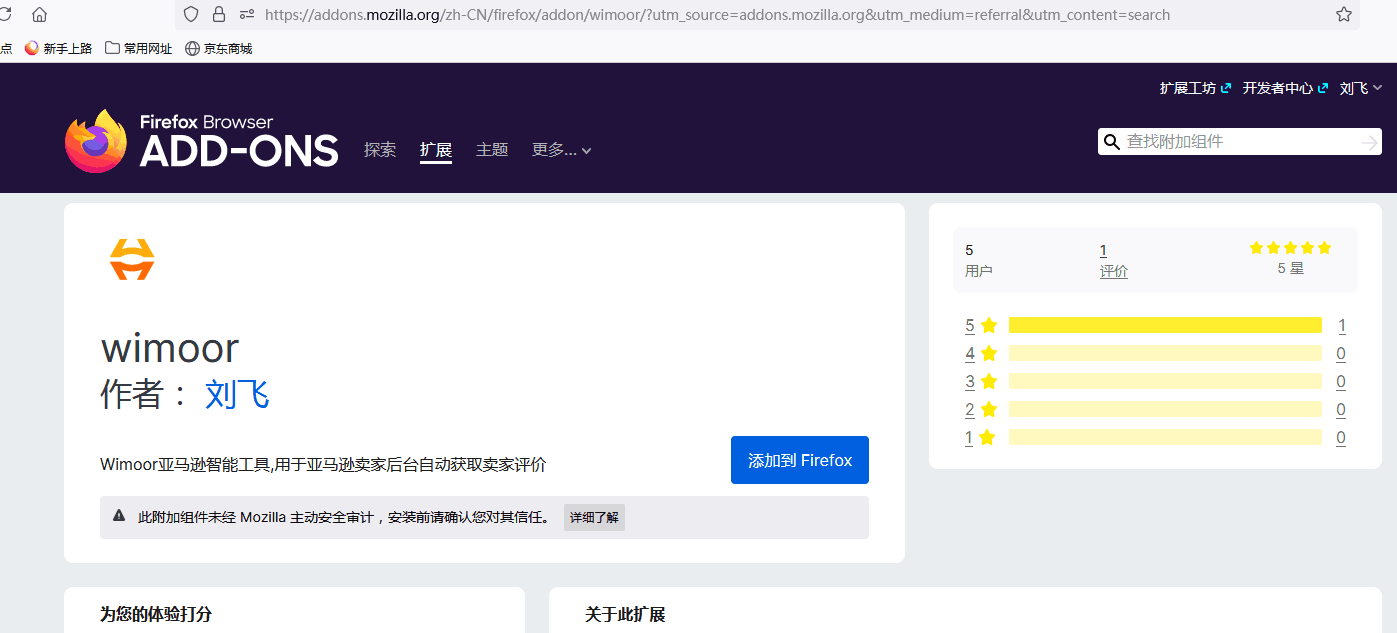Open the 开发者中心 external link

(x=1285, y=88)
